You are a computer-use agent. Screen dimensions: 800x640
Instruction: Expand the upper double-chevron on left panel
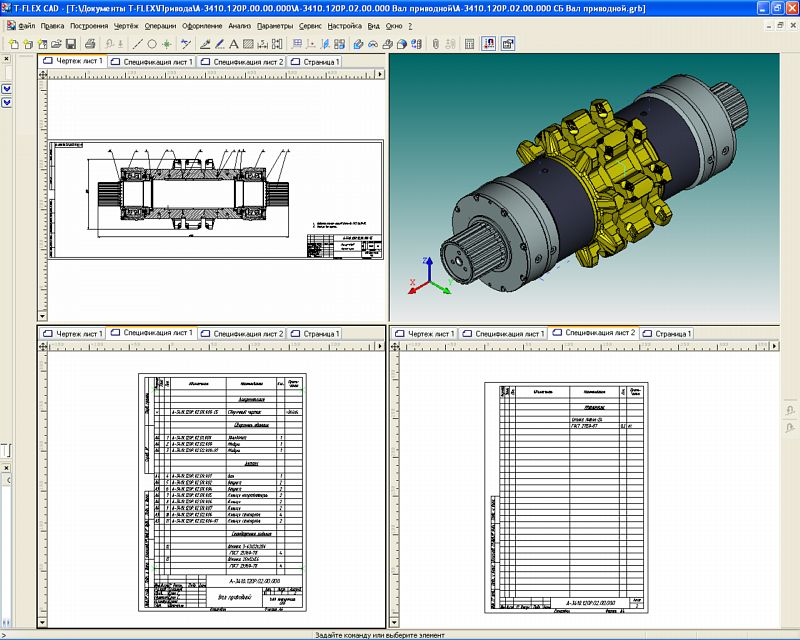(x=7, y=89)
